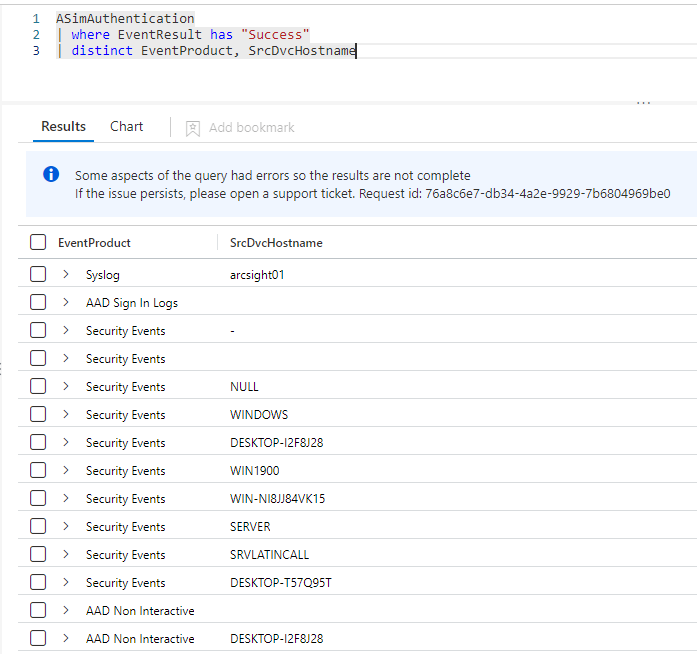The image size is (697, 654).
Task: Check the Security Events NULL row checkbox
Action: (38, 386)
